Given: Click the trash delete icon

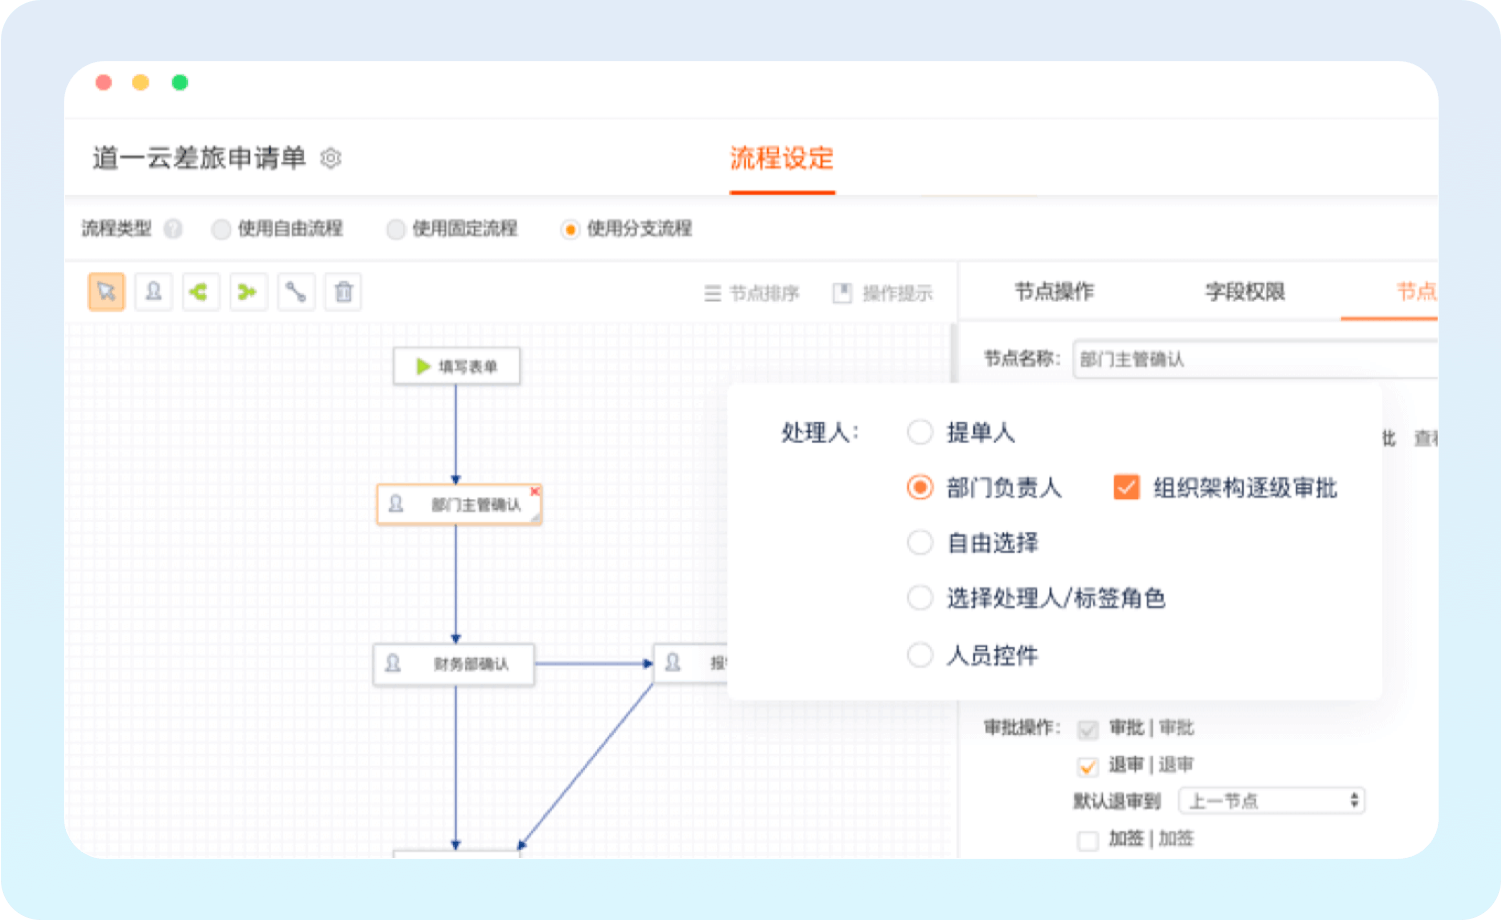Looking at the screenshot, I should [x=343, y=292].
